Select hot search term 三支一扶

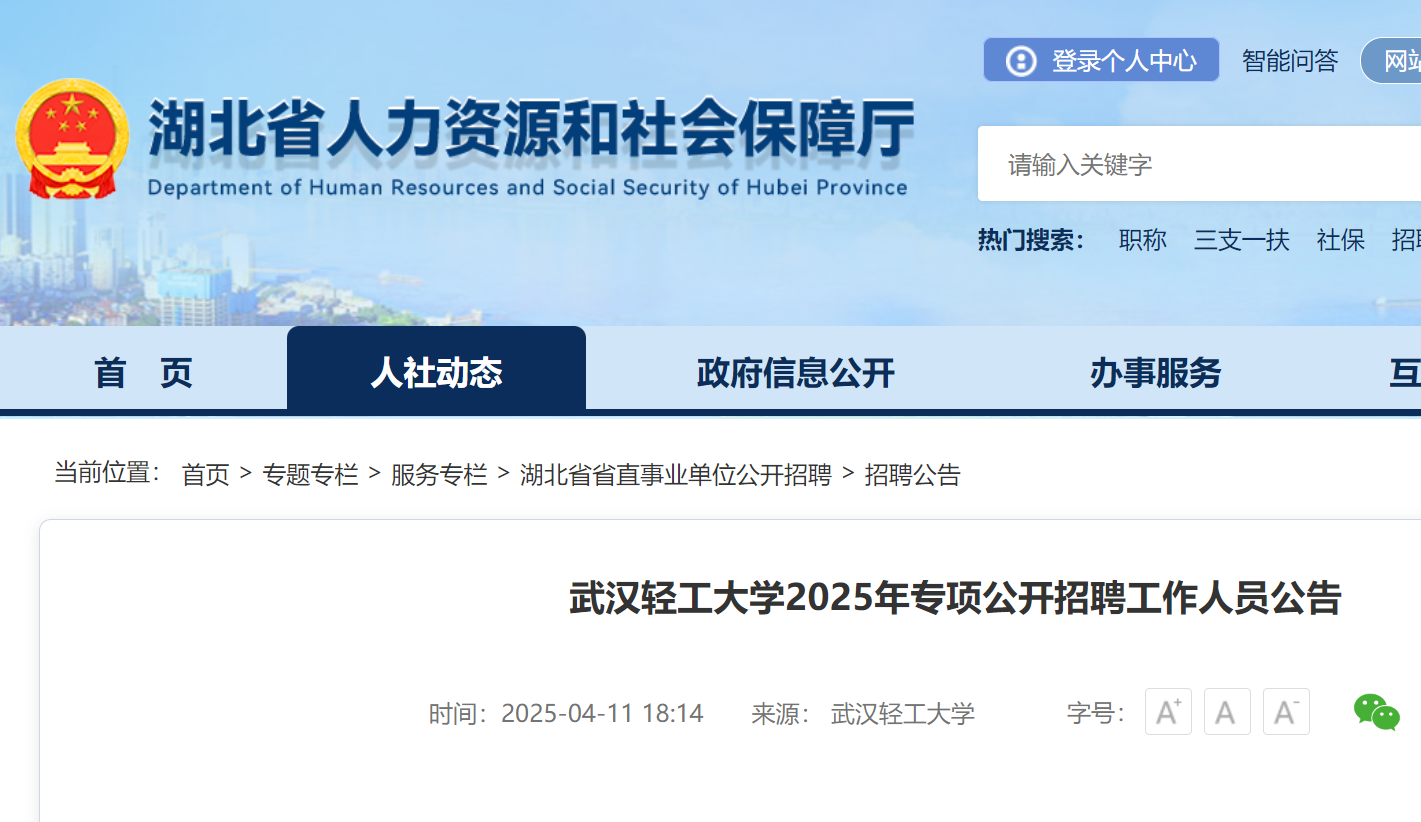(x=1242, y=240)
